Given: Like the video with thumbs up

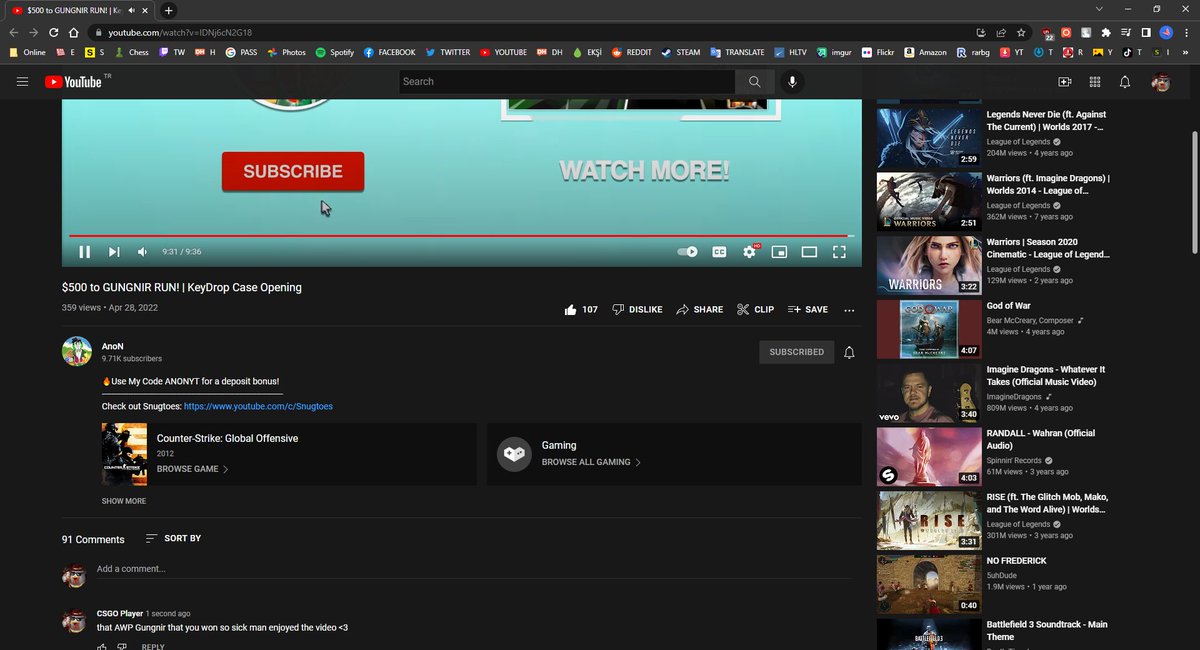Looking at the screenshot, I should pos(581,310).
